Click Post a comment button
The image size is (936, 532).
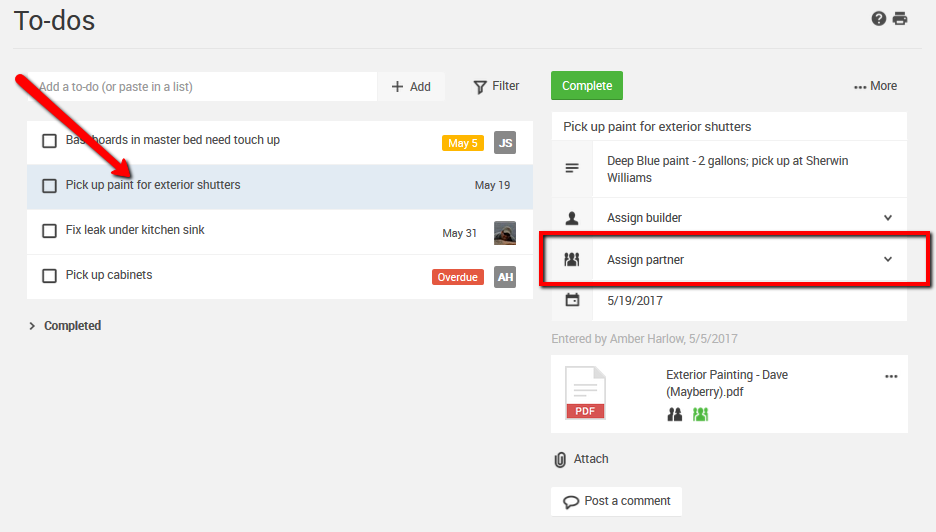coord(616,501)
